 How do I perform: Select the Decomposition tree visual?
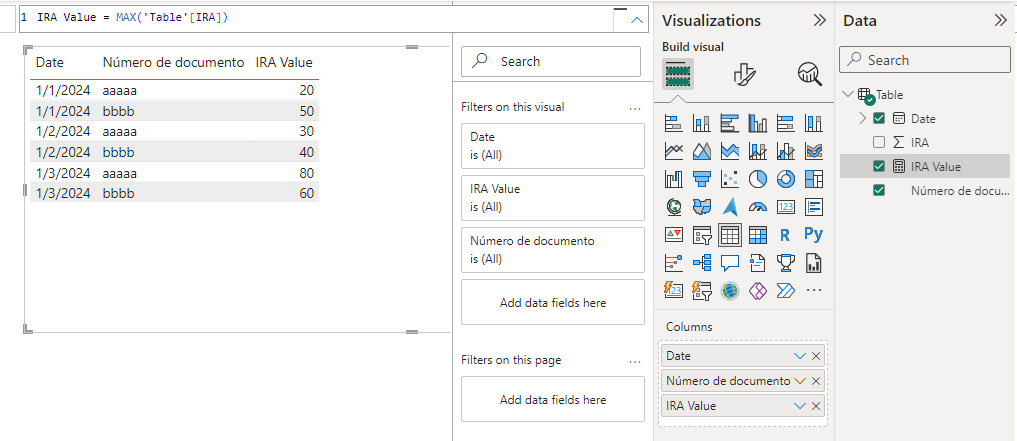[702, 263]
